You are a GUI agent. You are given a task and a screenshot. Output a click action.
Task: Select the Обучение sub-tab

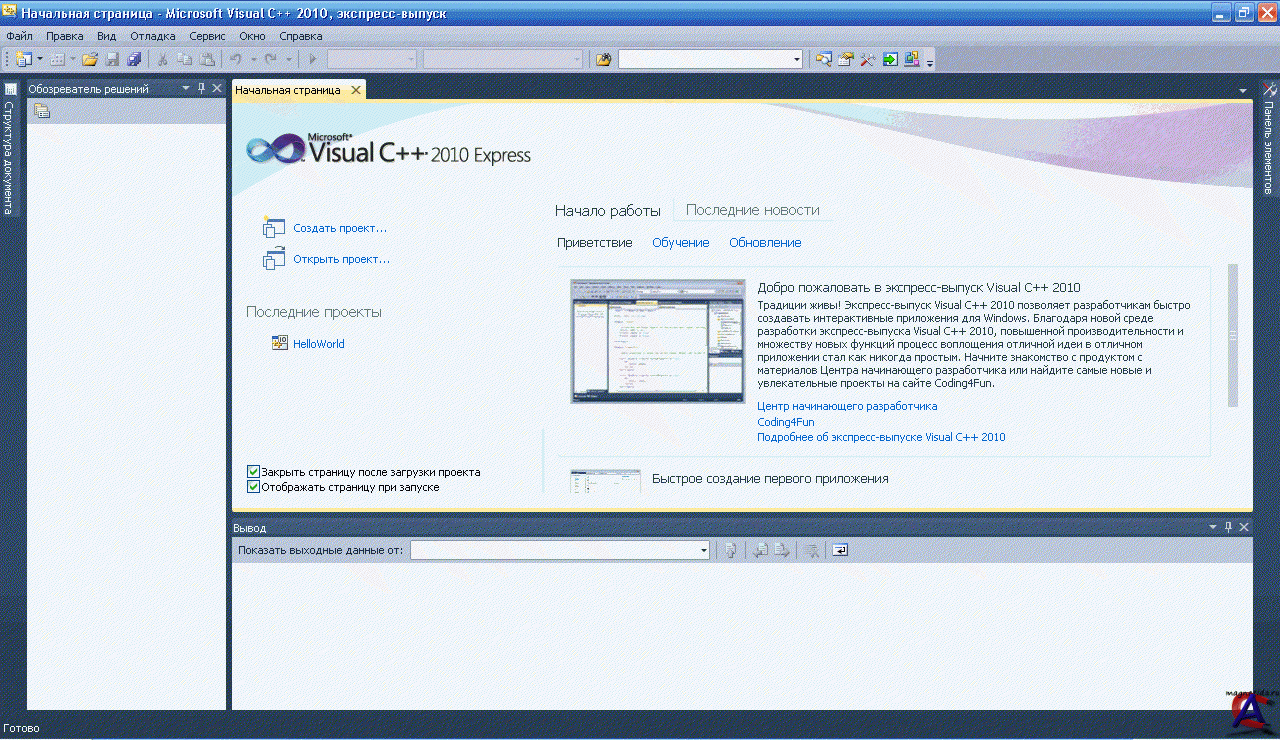pyautogui.click(x=680, y=243)
